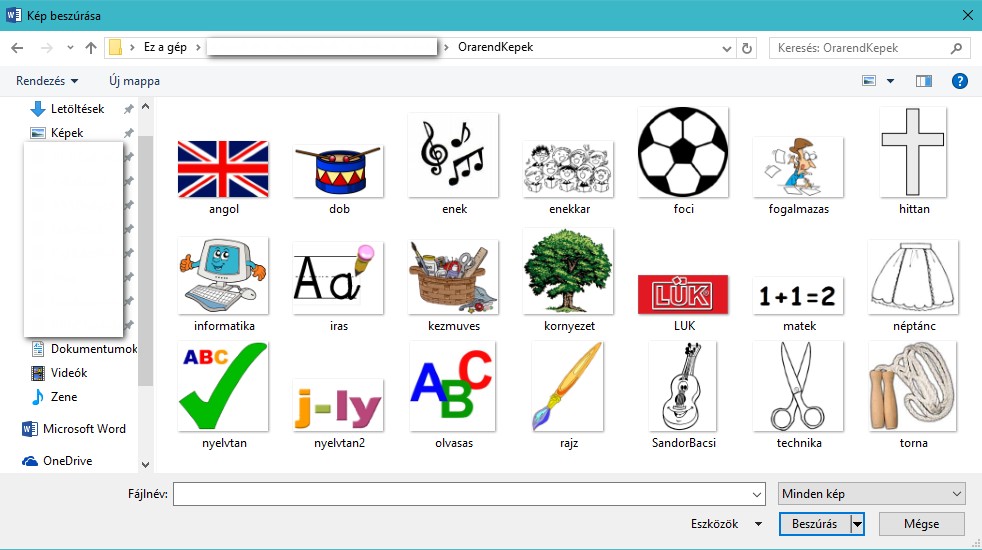Click pin icon next to Képek
The image size is (982, 550).
tap(128, 133)
